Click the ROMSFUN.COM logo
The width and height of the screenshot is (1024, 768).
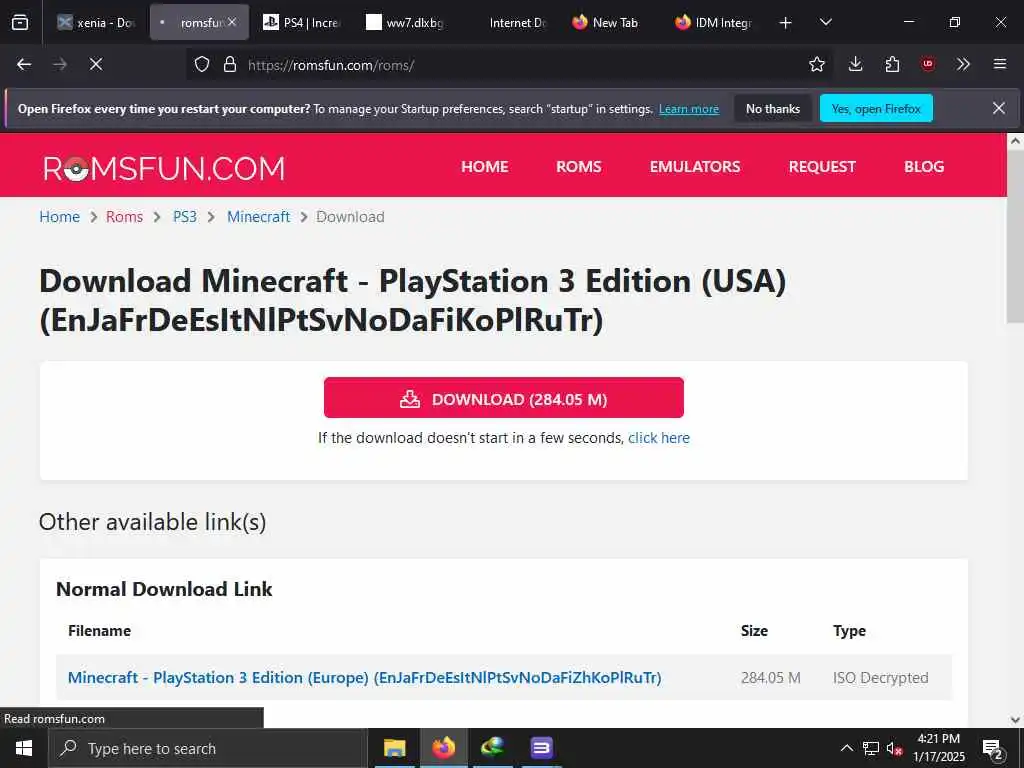pos(164,168)
